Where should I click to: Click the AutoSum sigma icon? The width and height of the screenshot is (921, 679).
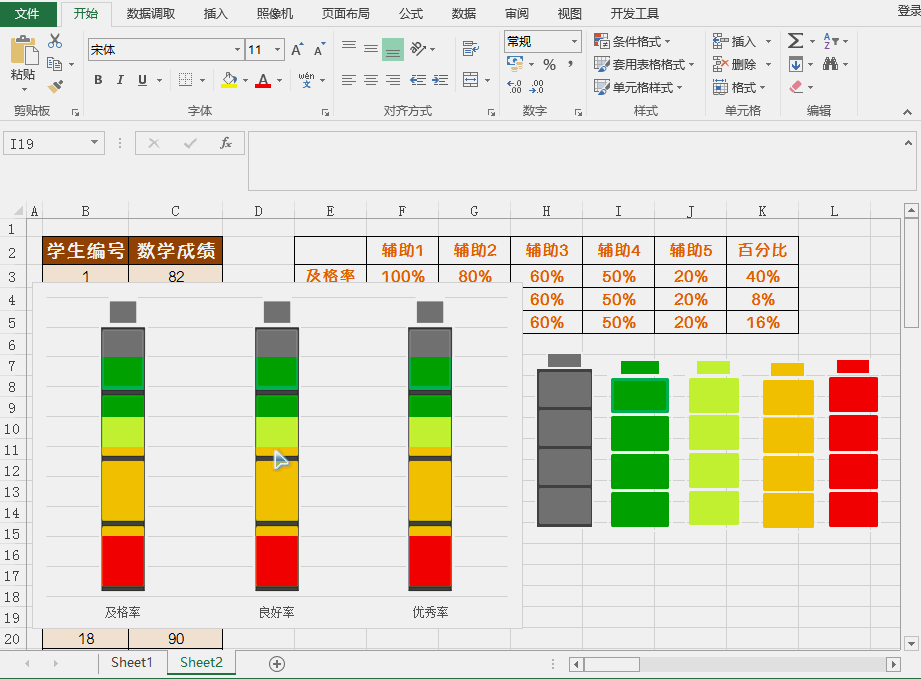point(795,41)
